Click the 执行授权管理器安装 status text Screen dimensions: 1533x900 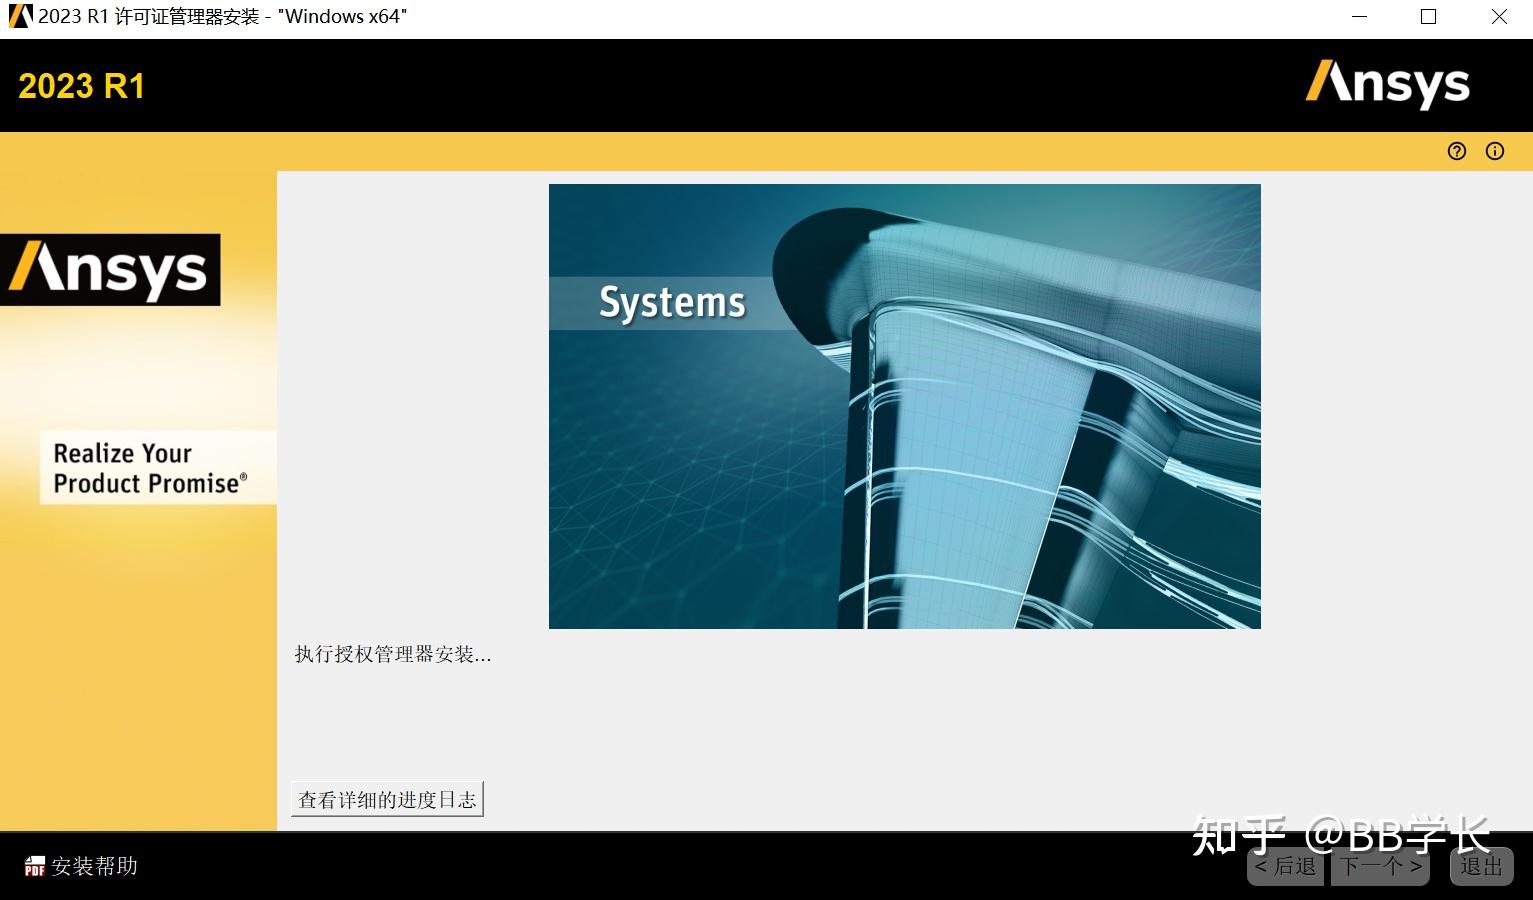(x=392, y=654)
